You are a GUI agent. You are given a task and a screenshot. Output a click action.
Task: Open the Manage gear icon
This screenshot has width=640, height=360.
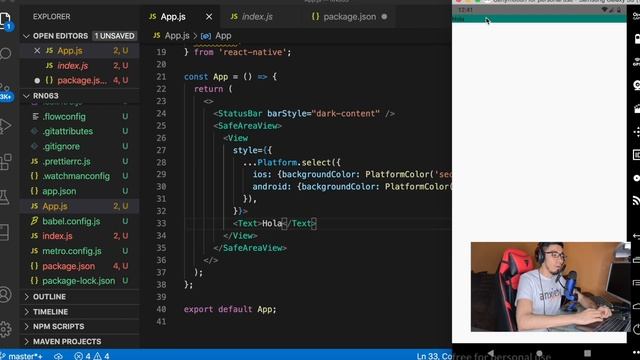click(5, 329)
